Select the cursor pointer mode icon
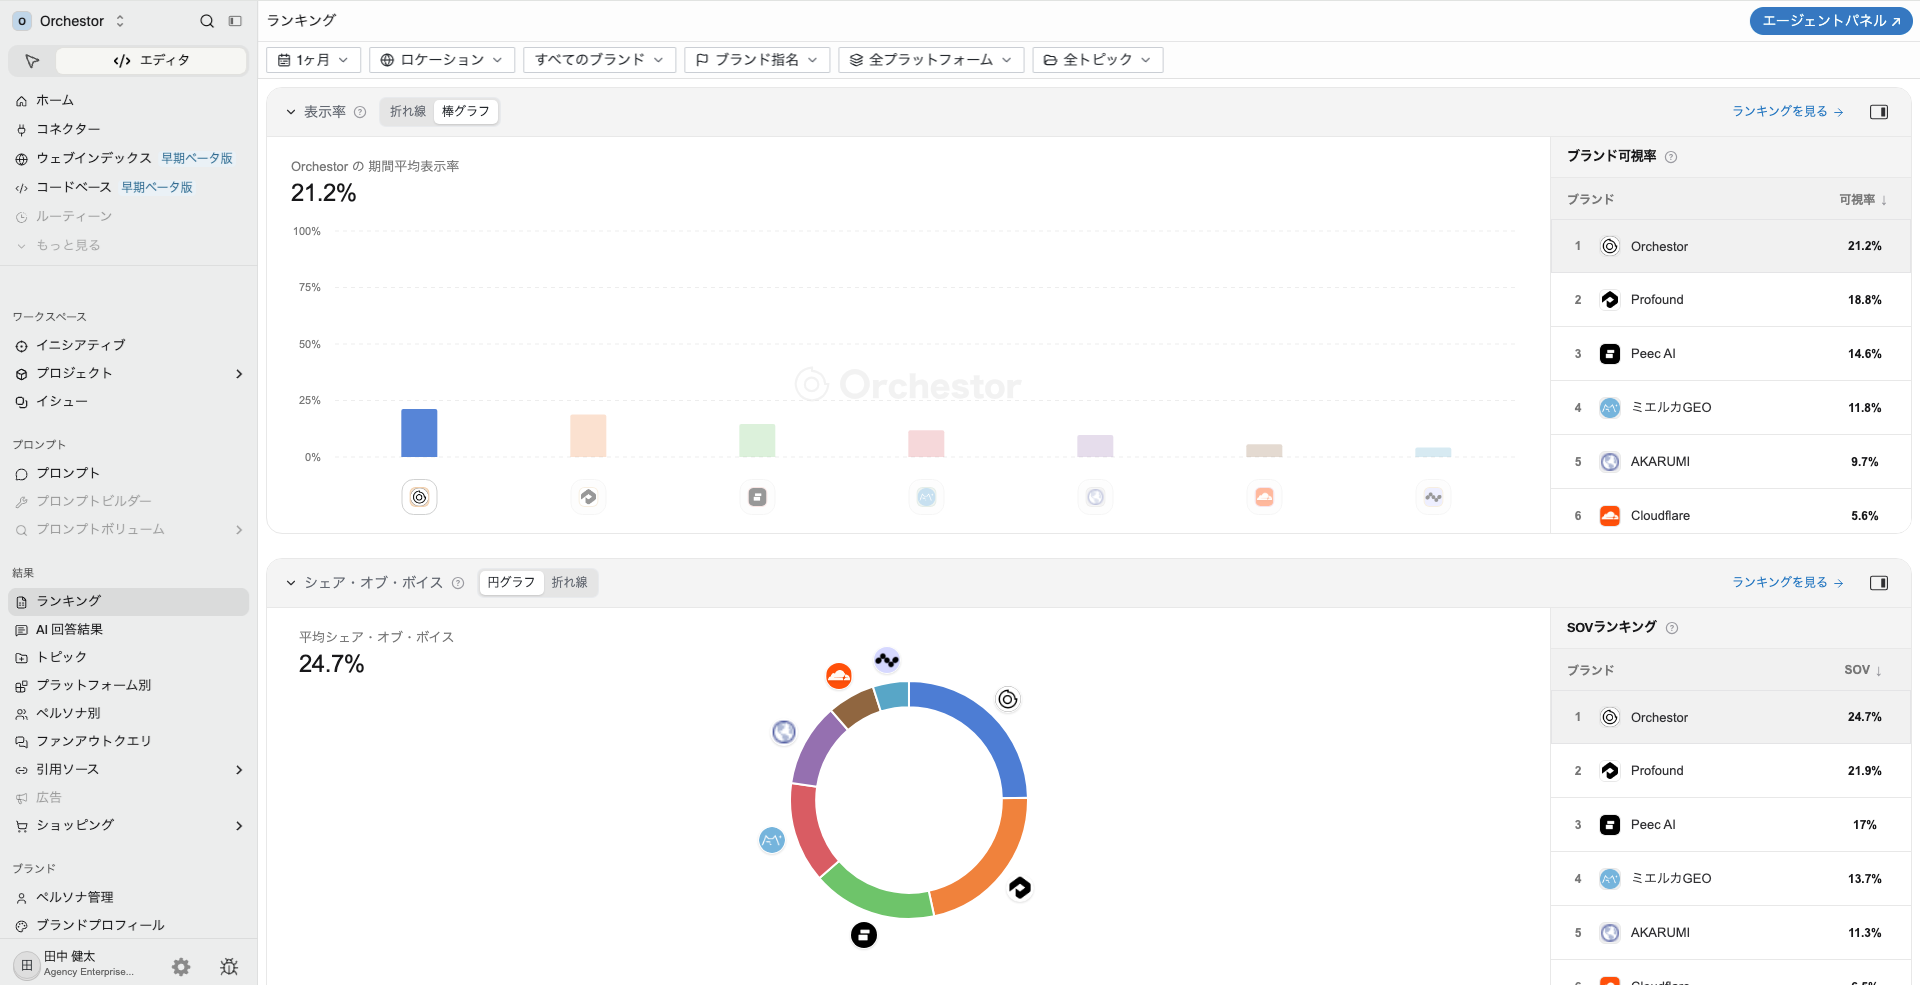This screenshot has width=1920, height=985. pos(32,61)
